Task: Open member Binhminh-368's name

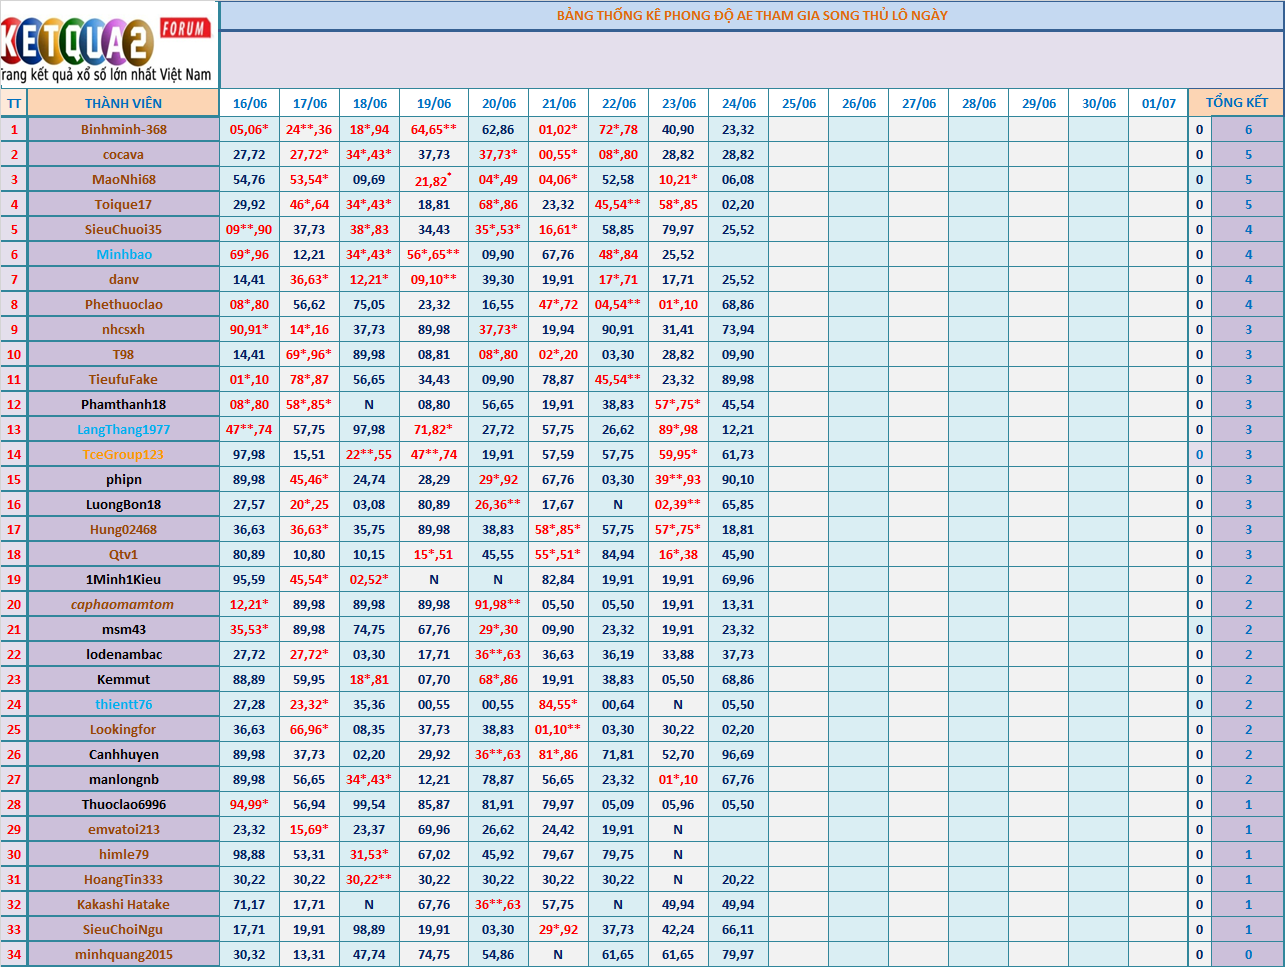Action: [123, 129]
